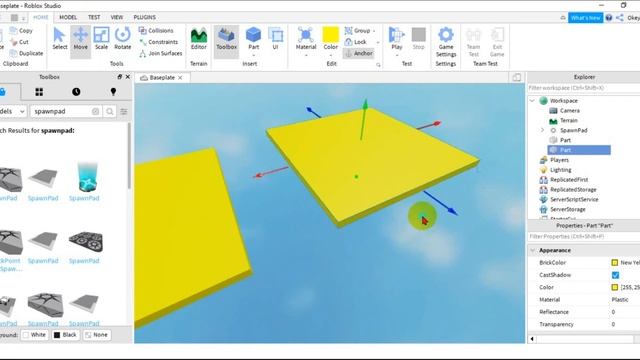Click the Filter Properties field
Image resolution: width=640 pixels, height=360 pixels.
584,236
